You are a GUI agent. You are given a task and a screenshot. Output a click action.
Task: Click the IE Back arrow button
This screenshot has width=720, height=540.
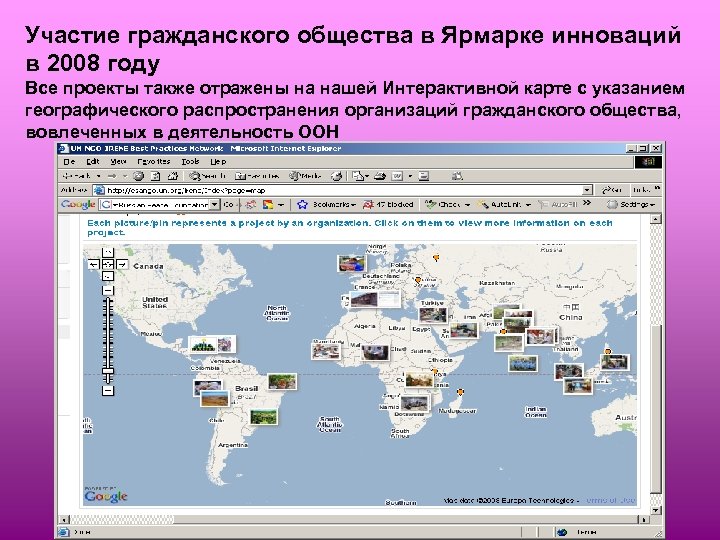[x=78, y=176]
